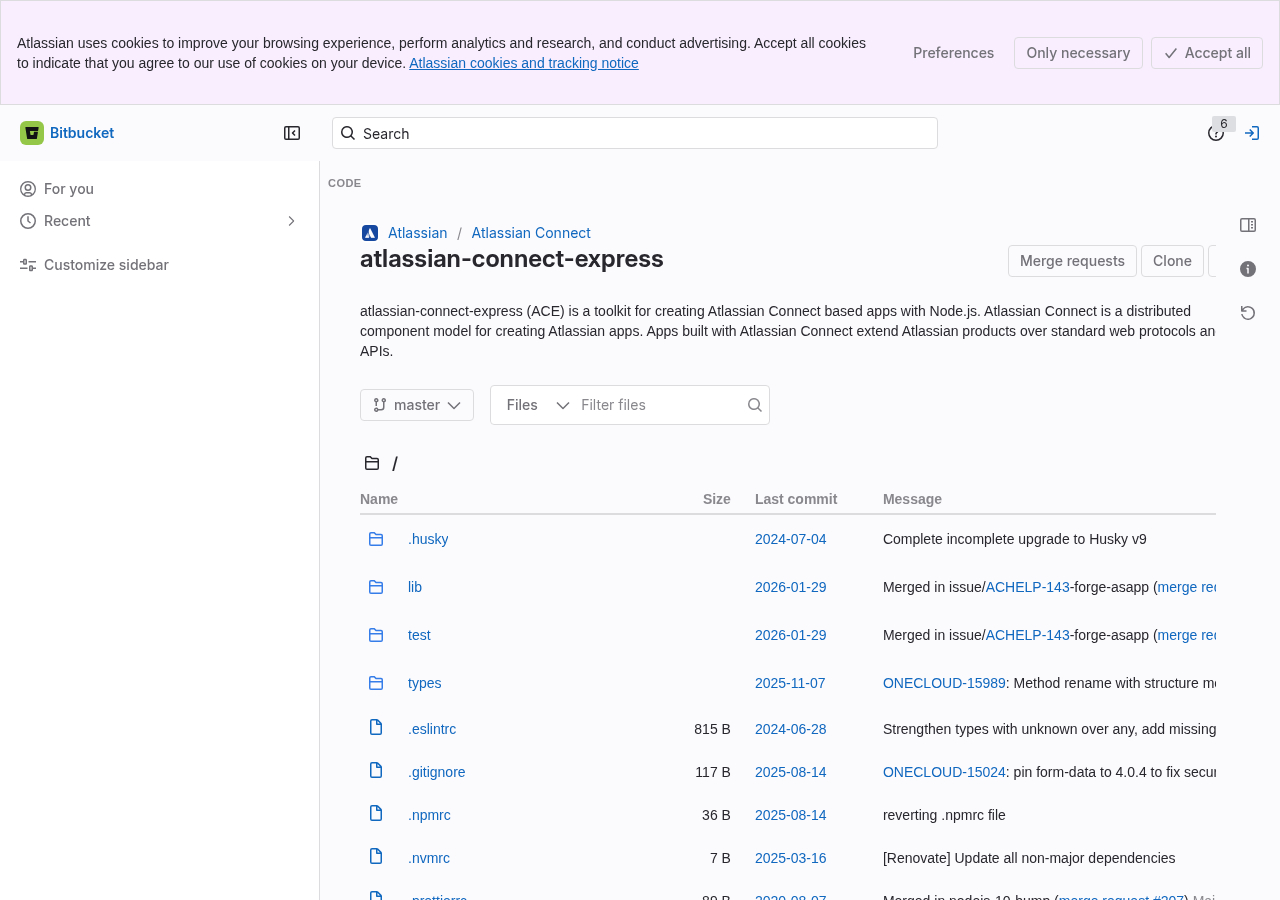Click the .eslintrc file icon

click(376, 727)
